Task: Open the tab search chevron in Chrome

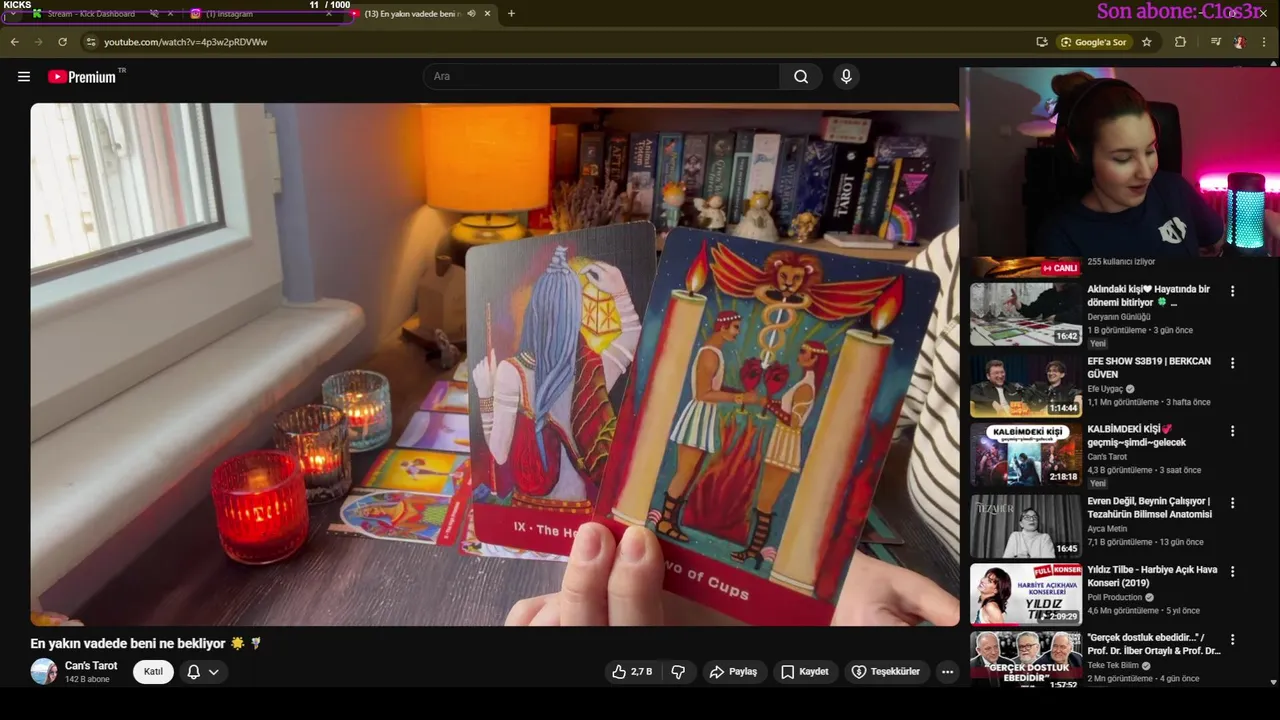Action: (13, 14)
